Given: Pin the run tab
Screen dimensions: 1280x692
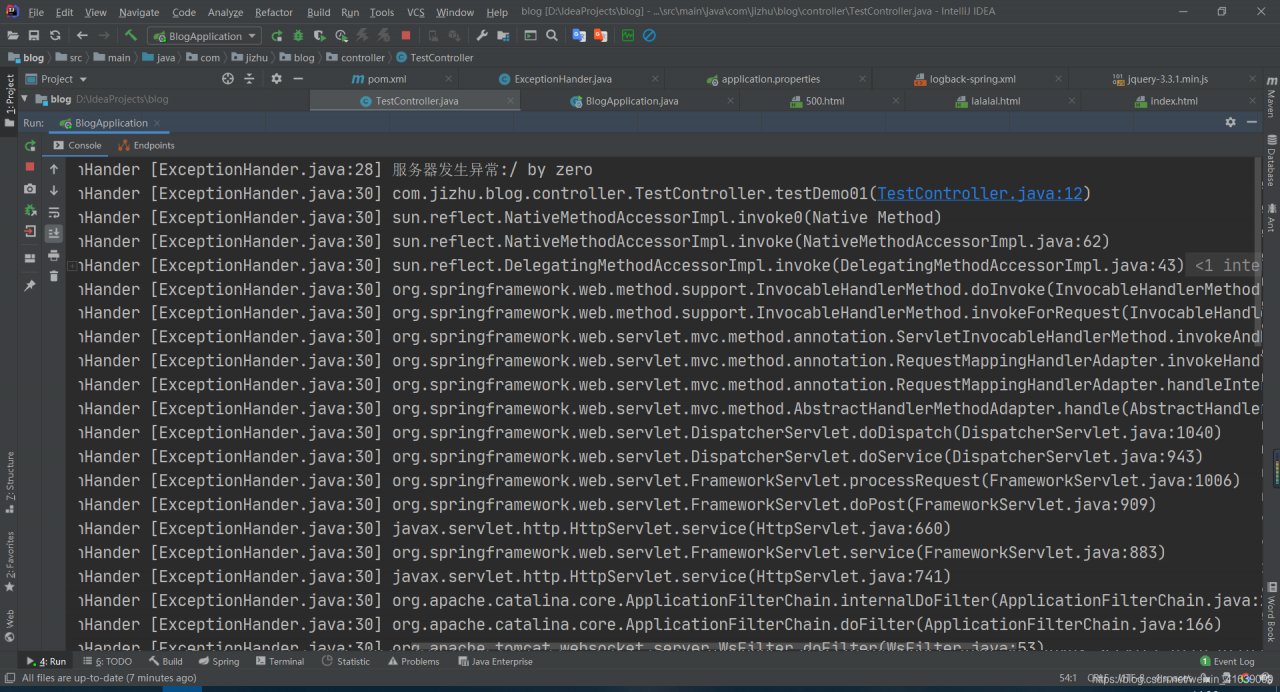Looking at the screenshot, I should [30, 285].
